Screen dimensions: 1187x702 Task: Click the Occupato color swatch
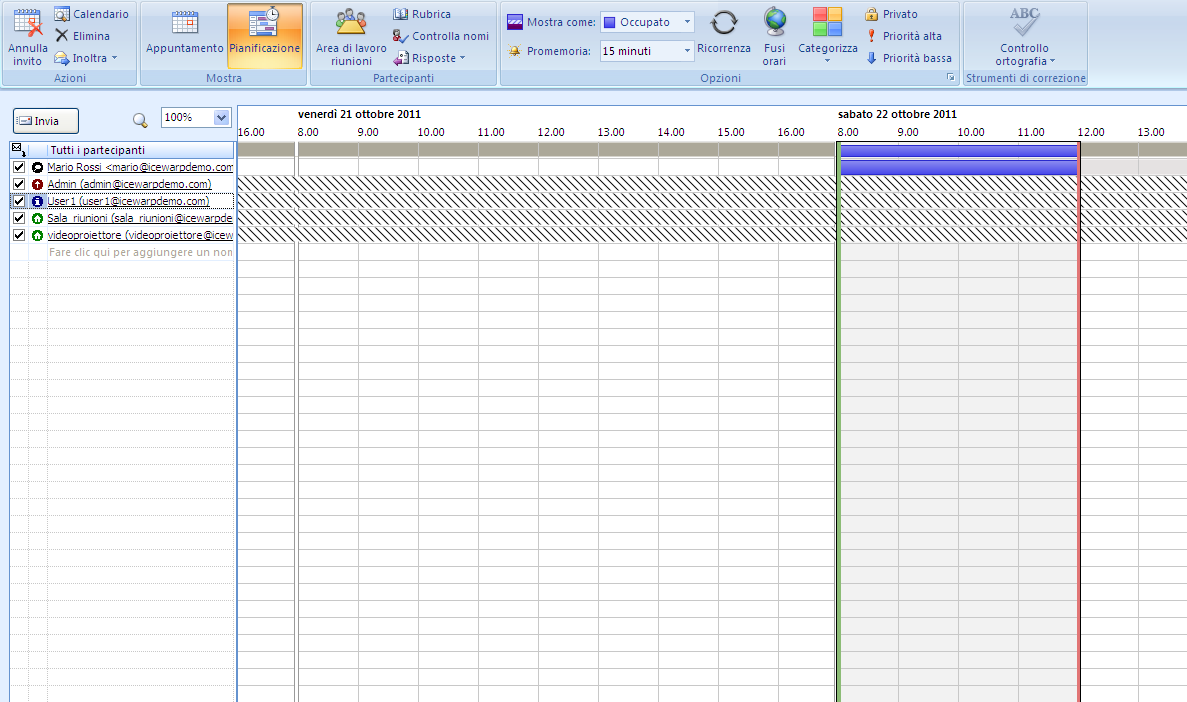click(x=609, y=22)
